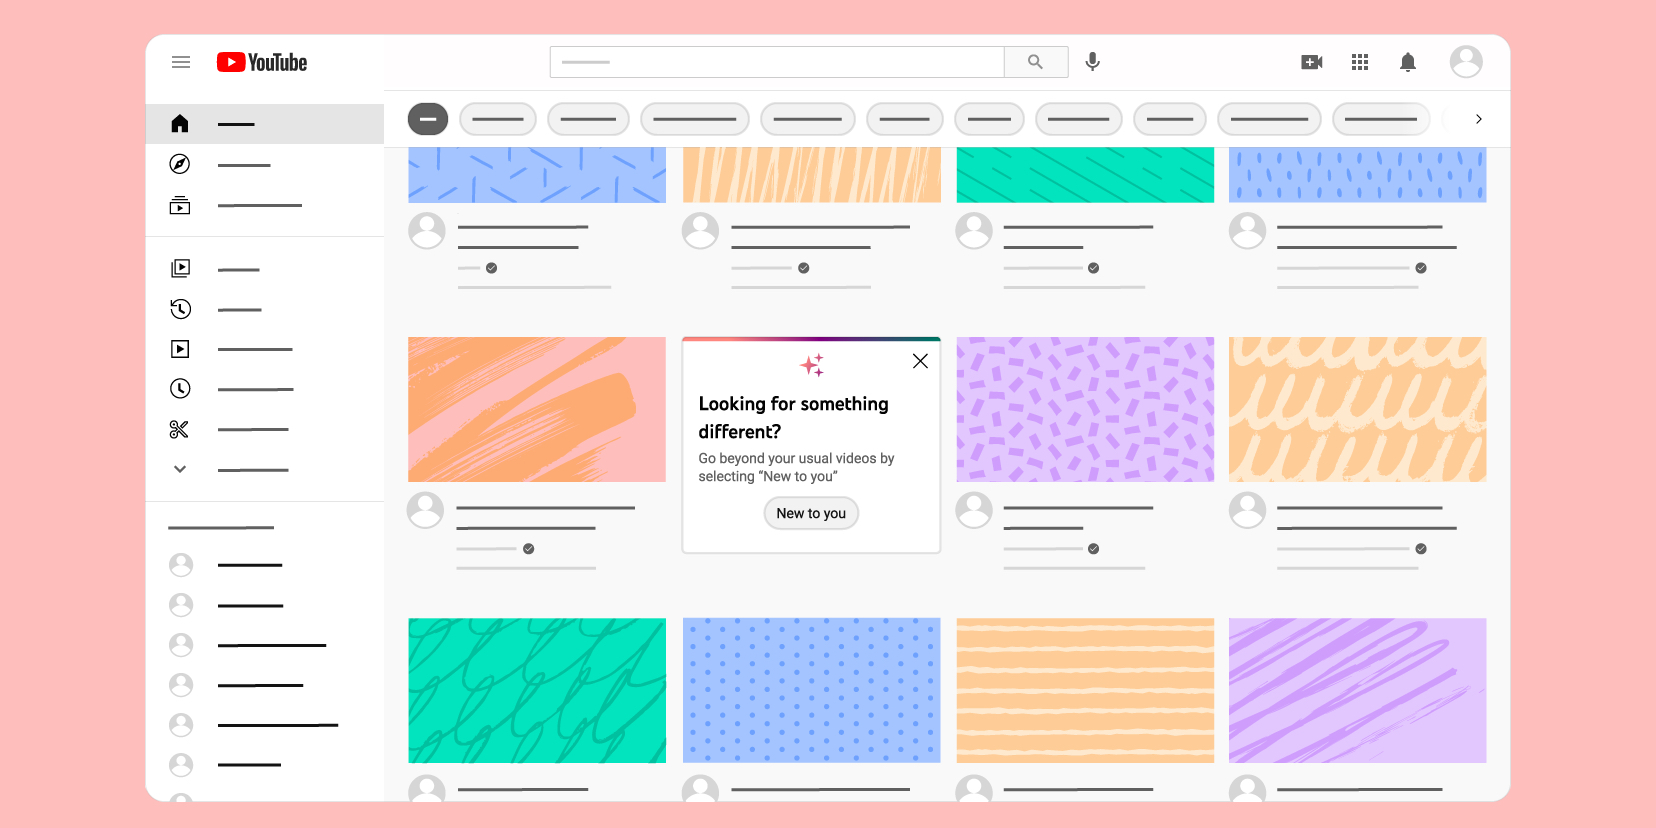The image size is (1656, 828).
Task: Open Your clips scissors icon
Action: (x=180, y=429)
